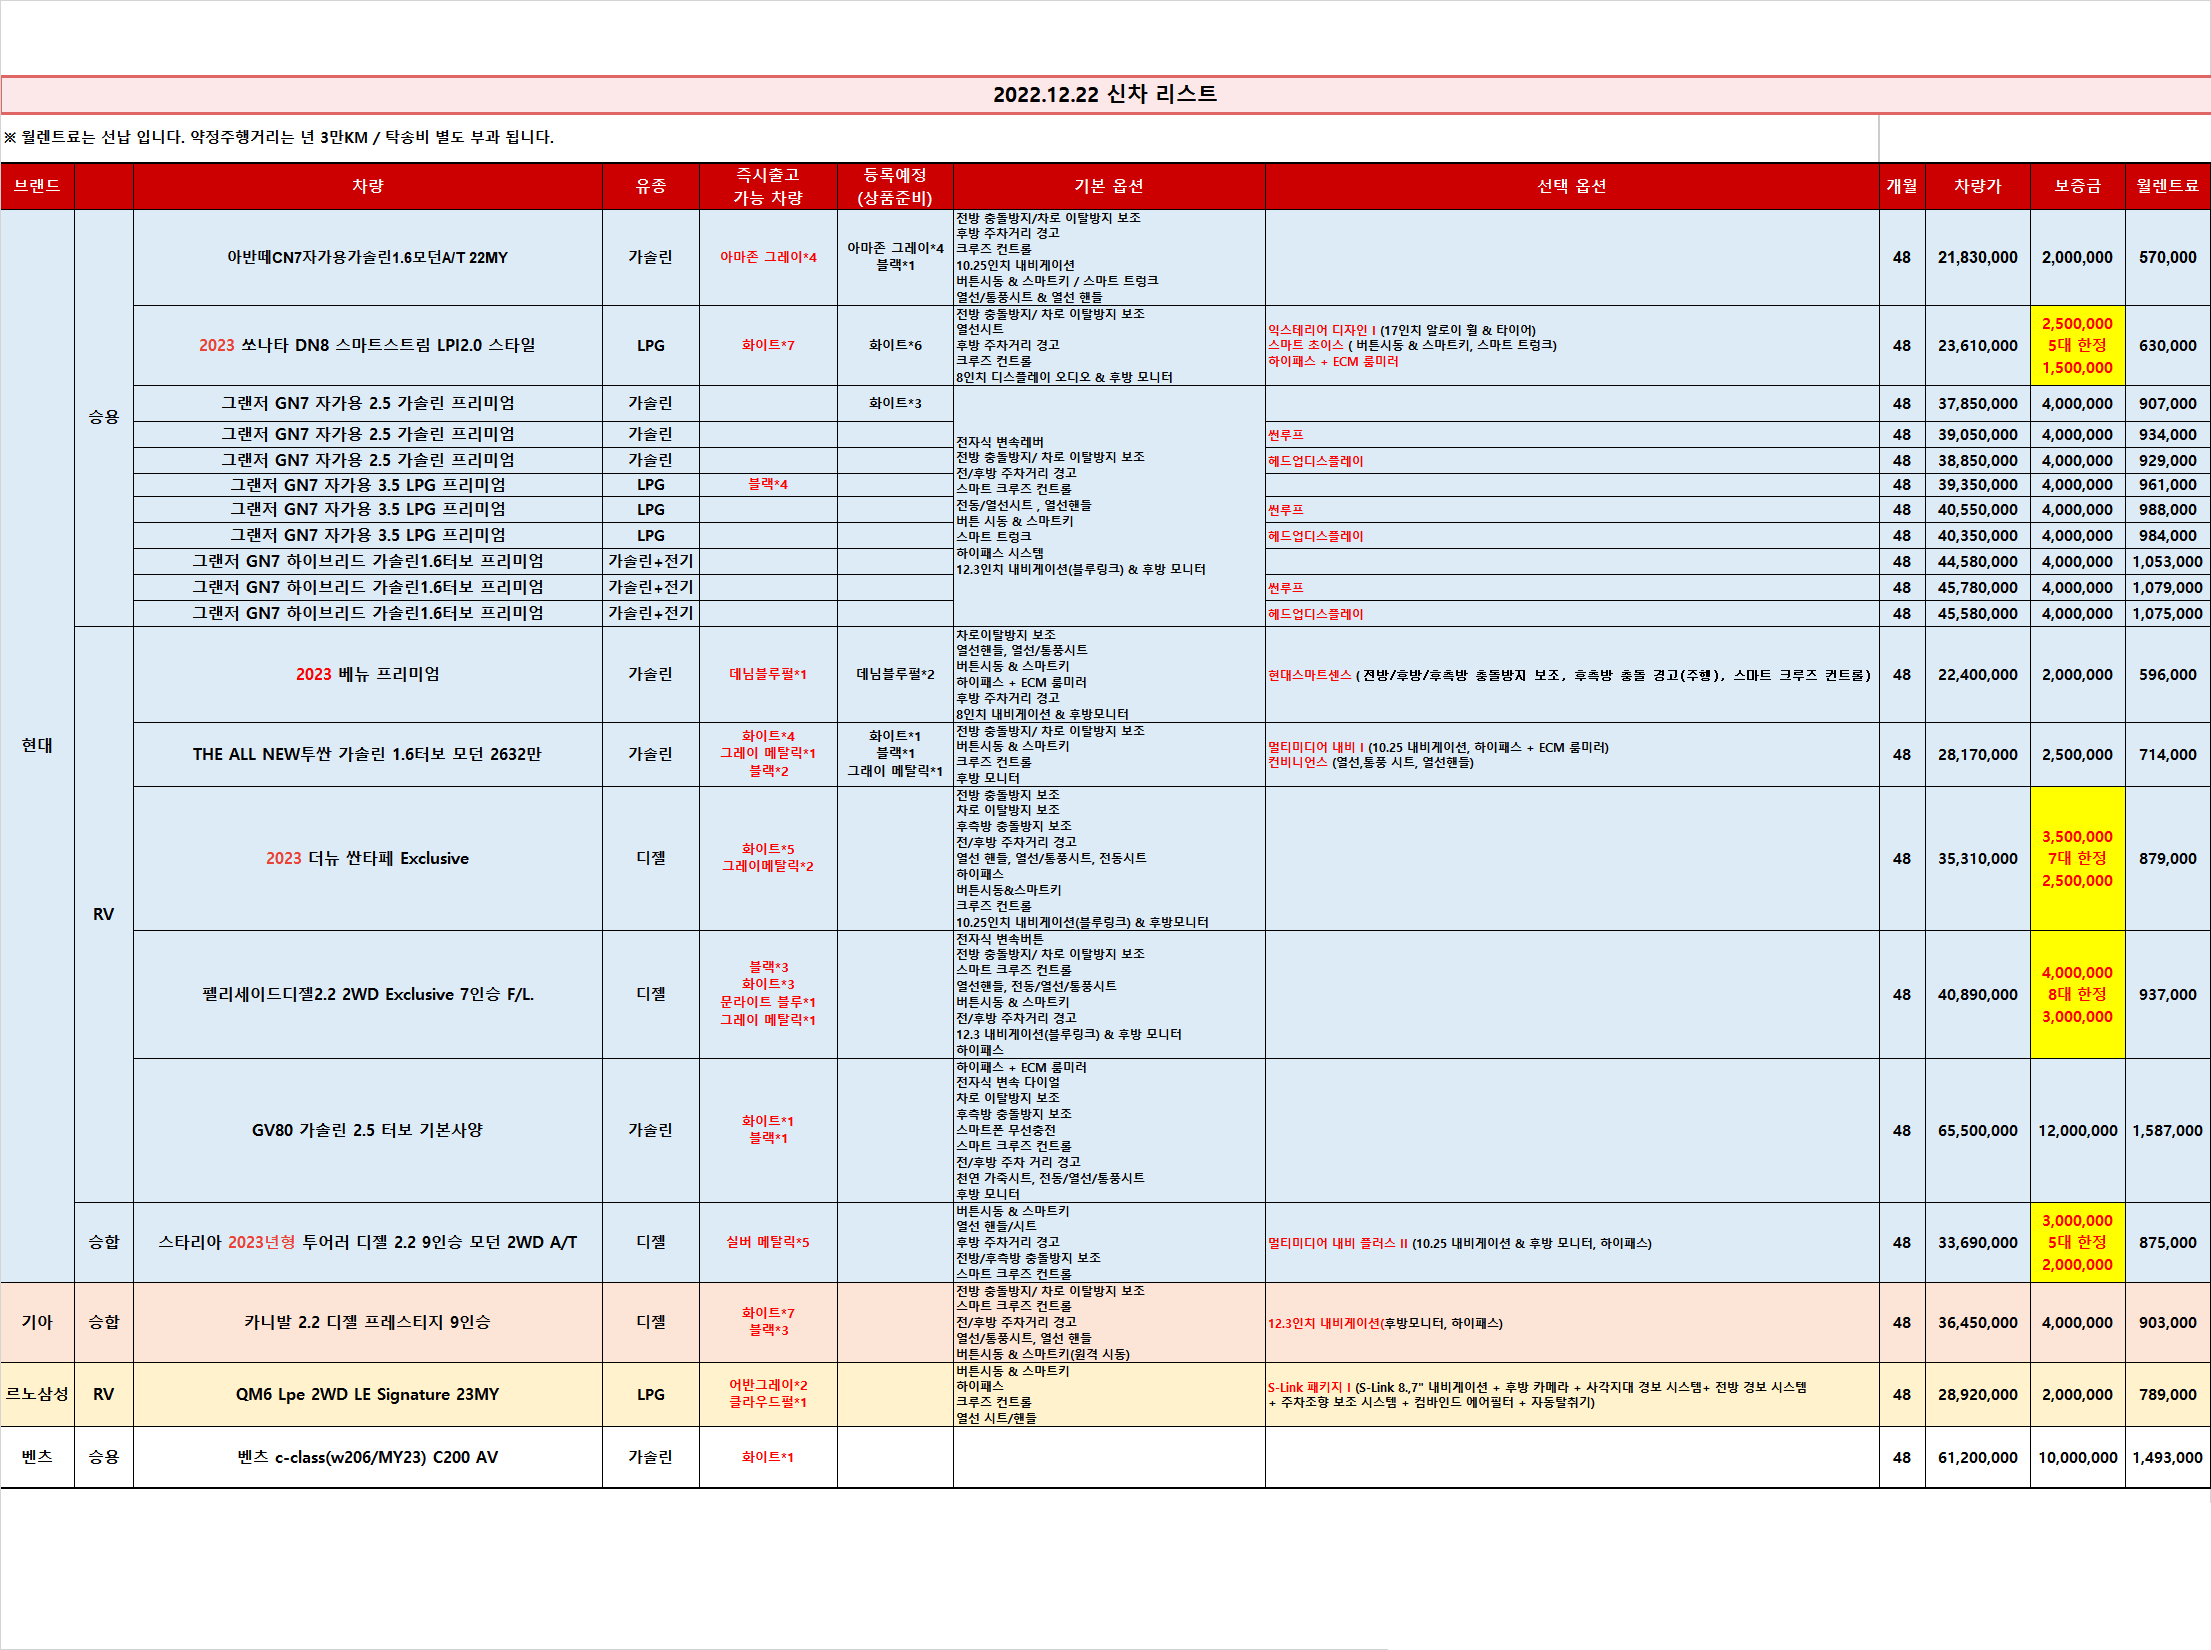Click the '현대스마트센스' option text

[x=1309, y=675]
